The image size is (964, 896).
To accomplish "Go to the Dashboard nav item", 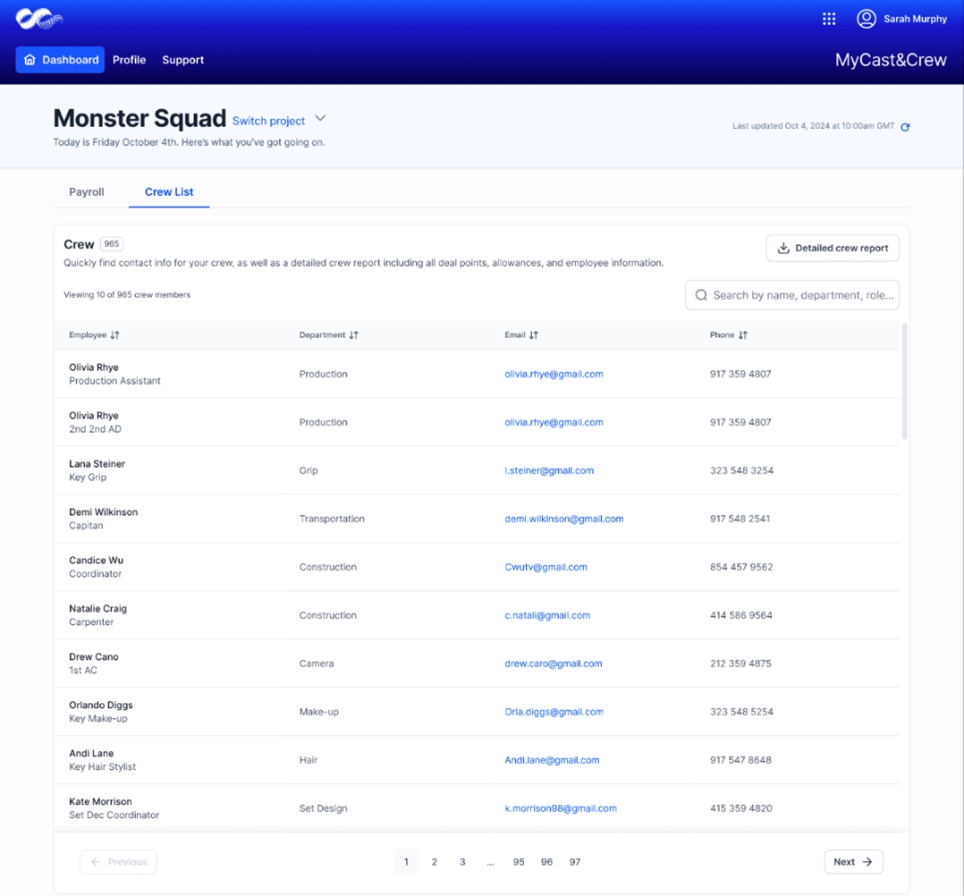I will [x=60, y=60].
